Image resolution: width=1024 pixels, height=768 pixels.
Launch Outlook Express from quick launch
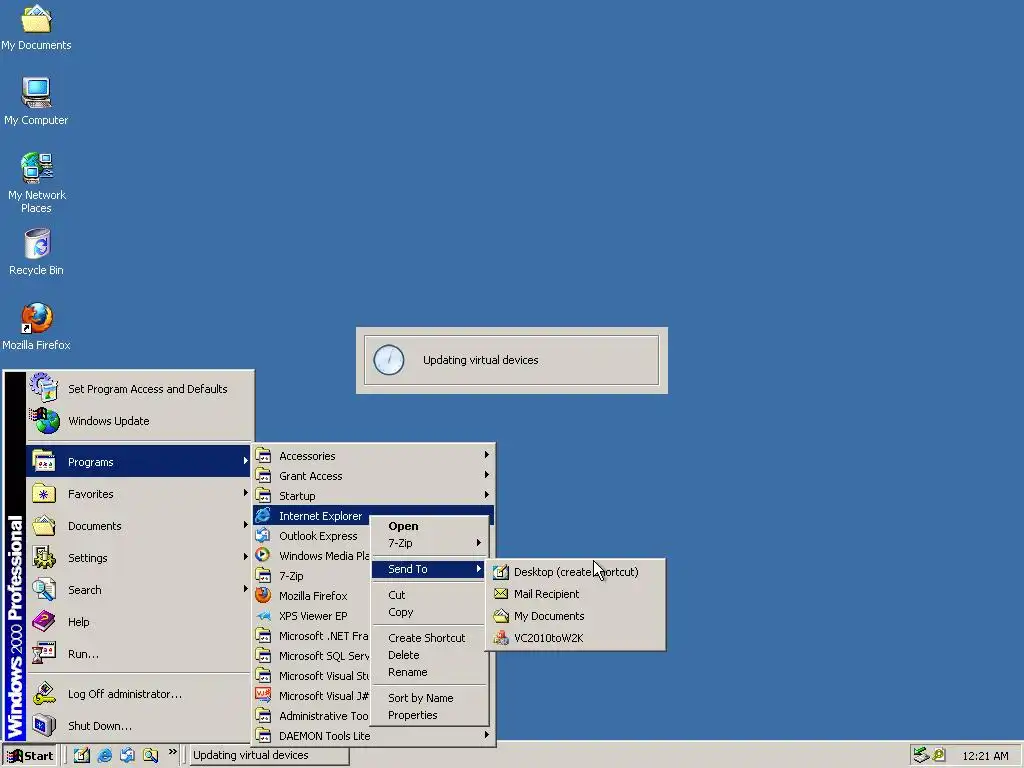coord(127,756)
